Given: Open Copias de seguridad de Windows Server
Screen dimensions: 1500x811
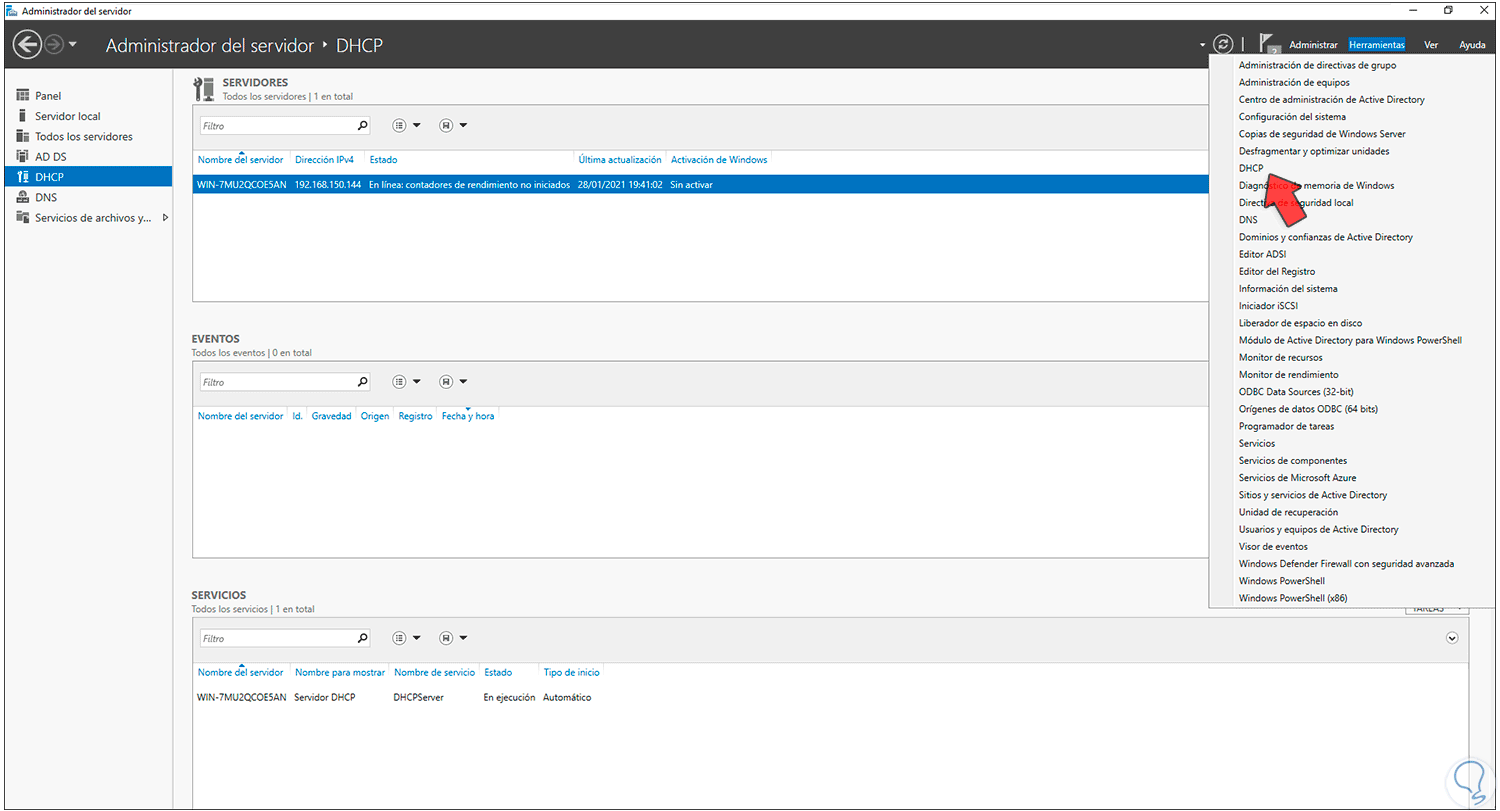Looking at the screenshot, I should [1322, 134].
